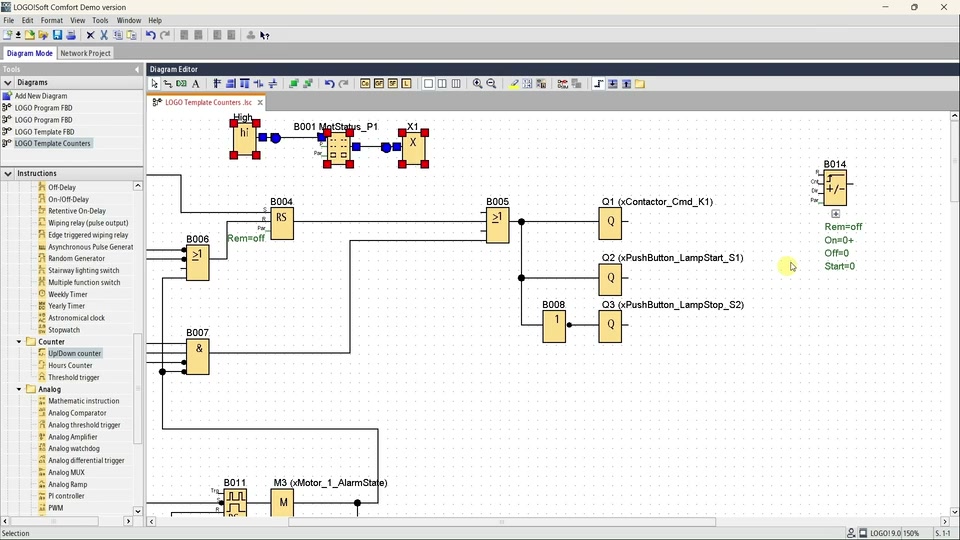Select Threshold trigger instruction
The width and height of the screenshot is (960, 540).
73,378
